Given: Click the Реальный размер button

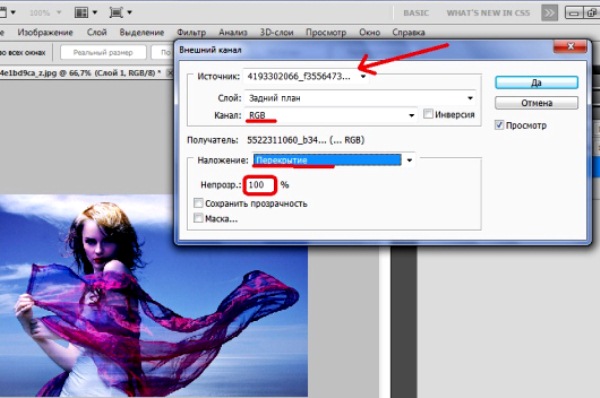Looking at the screenshot, I should click(103, 52).
